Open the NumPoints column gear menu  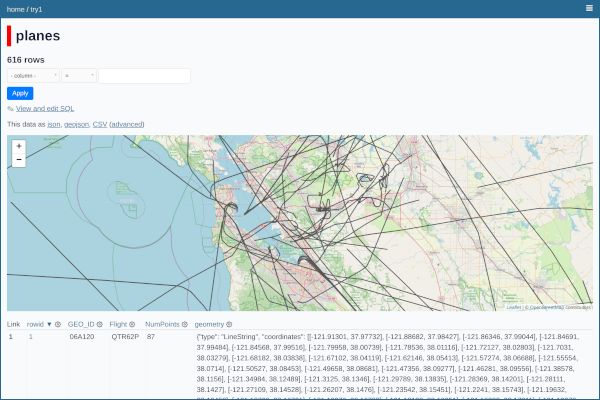pyautogui.click(x=185, y=325)
